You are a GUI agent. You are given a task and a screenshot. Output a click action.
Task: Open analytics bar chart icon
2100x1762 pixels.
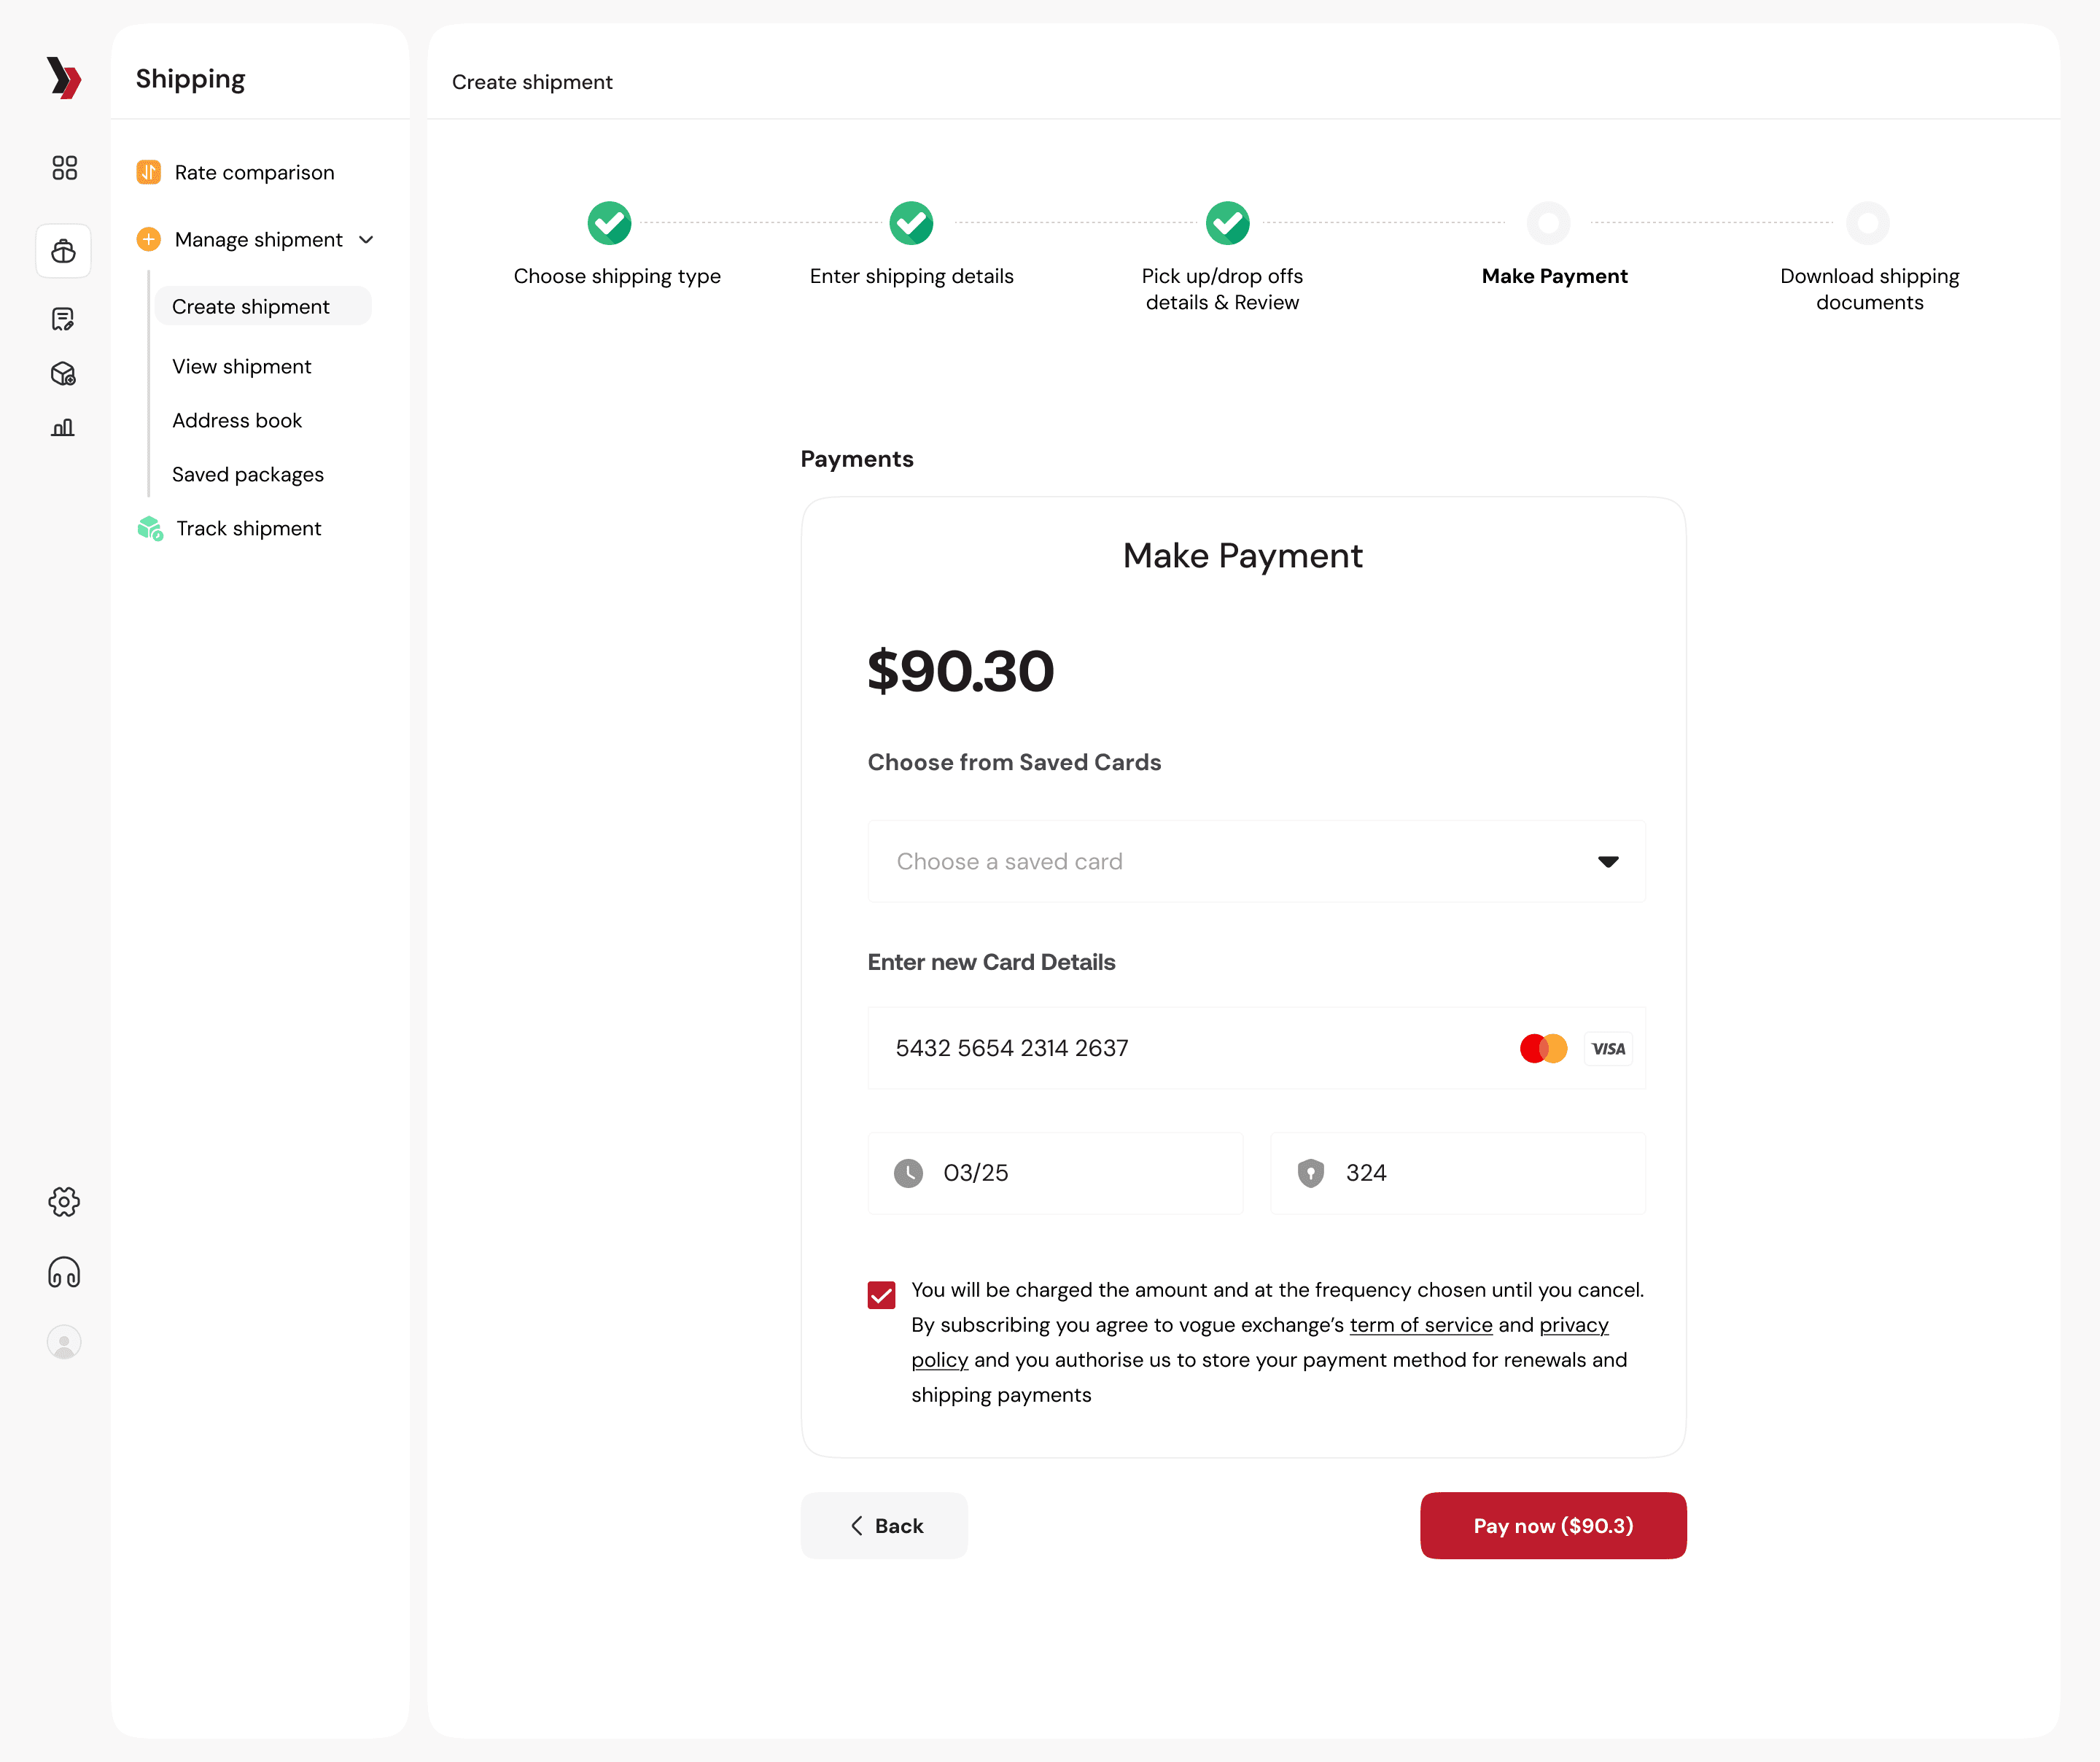(63, 428)
